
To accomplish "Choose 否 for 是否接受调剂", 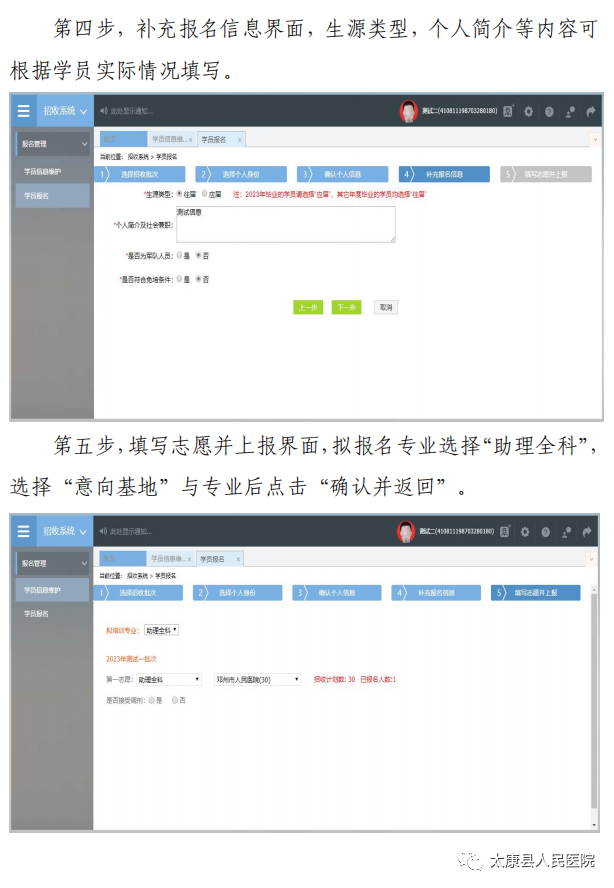I will (x=175, y=700).
